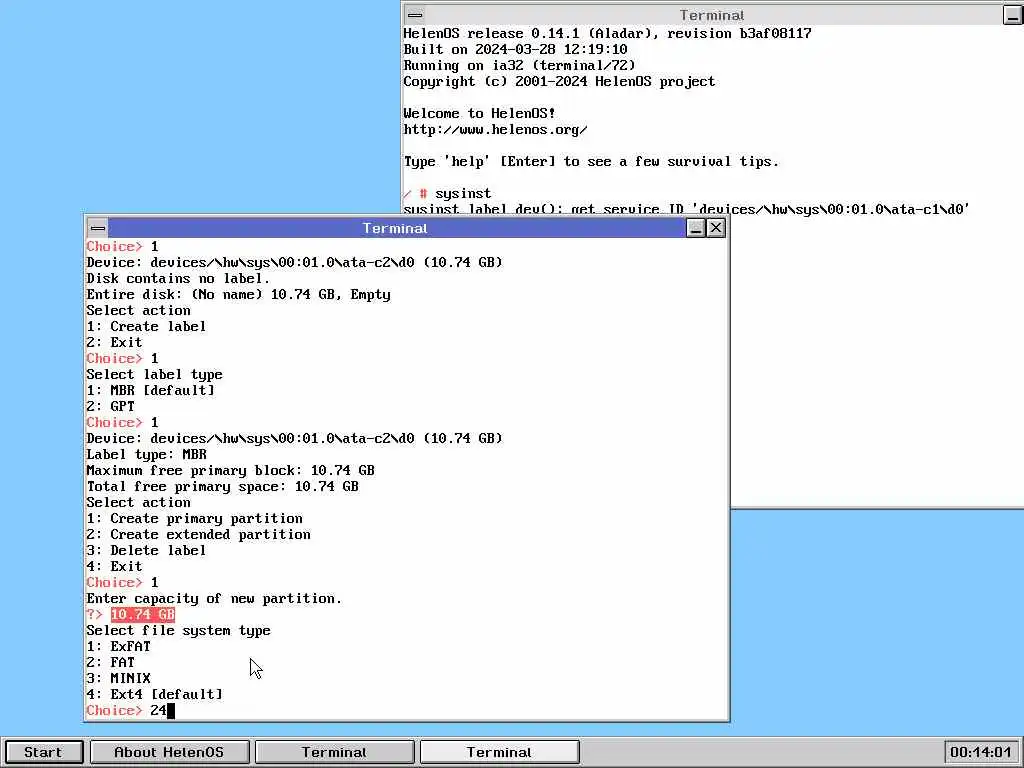The width and height of the screenshot is (1024, 768).
Task: Open the Start menu on taskbar
Action: point(43,752)
